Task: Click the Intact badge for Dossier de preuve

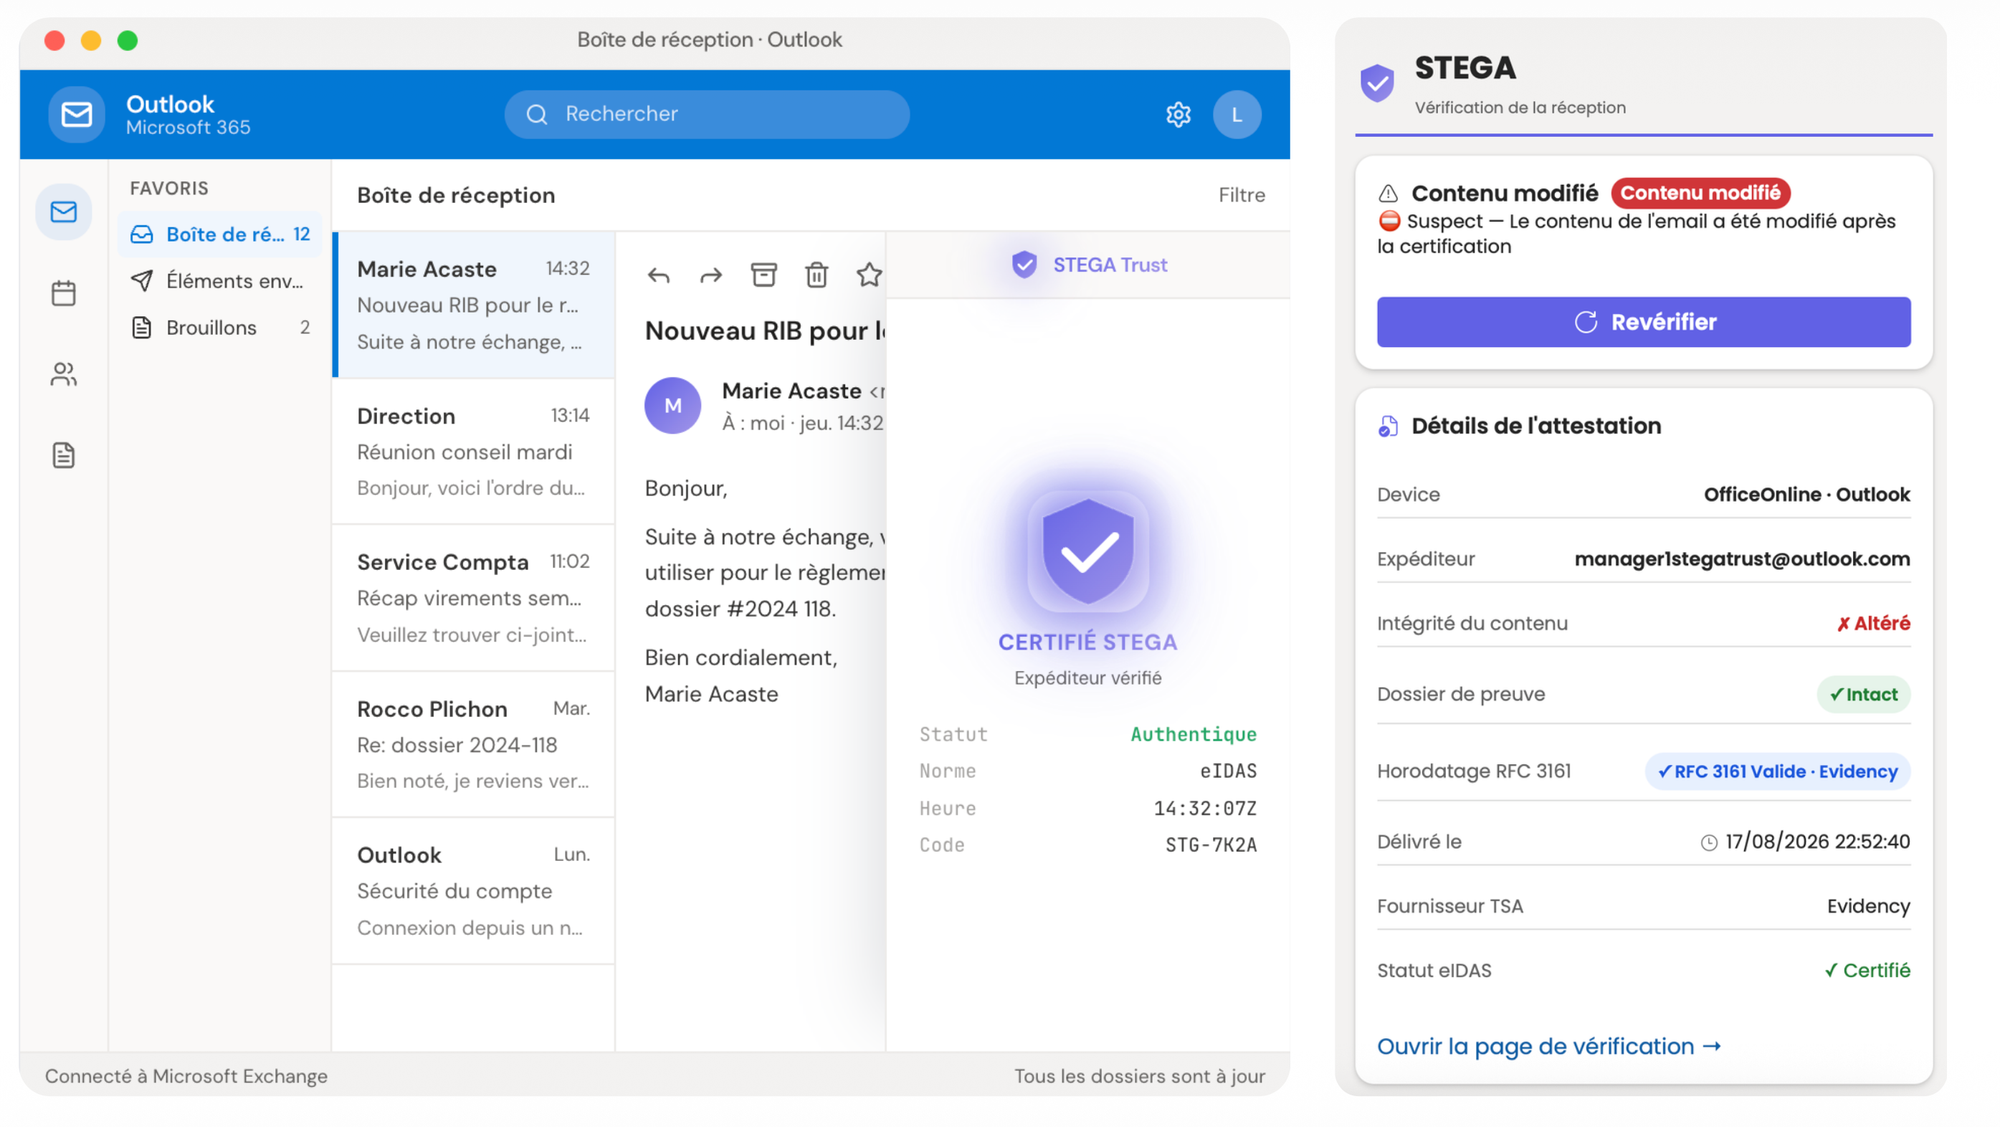Action: (1863, 695)
